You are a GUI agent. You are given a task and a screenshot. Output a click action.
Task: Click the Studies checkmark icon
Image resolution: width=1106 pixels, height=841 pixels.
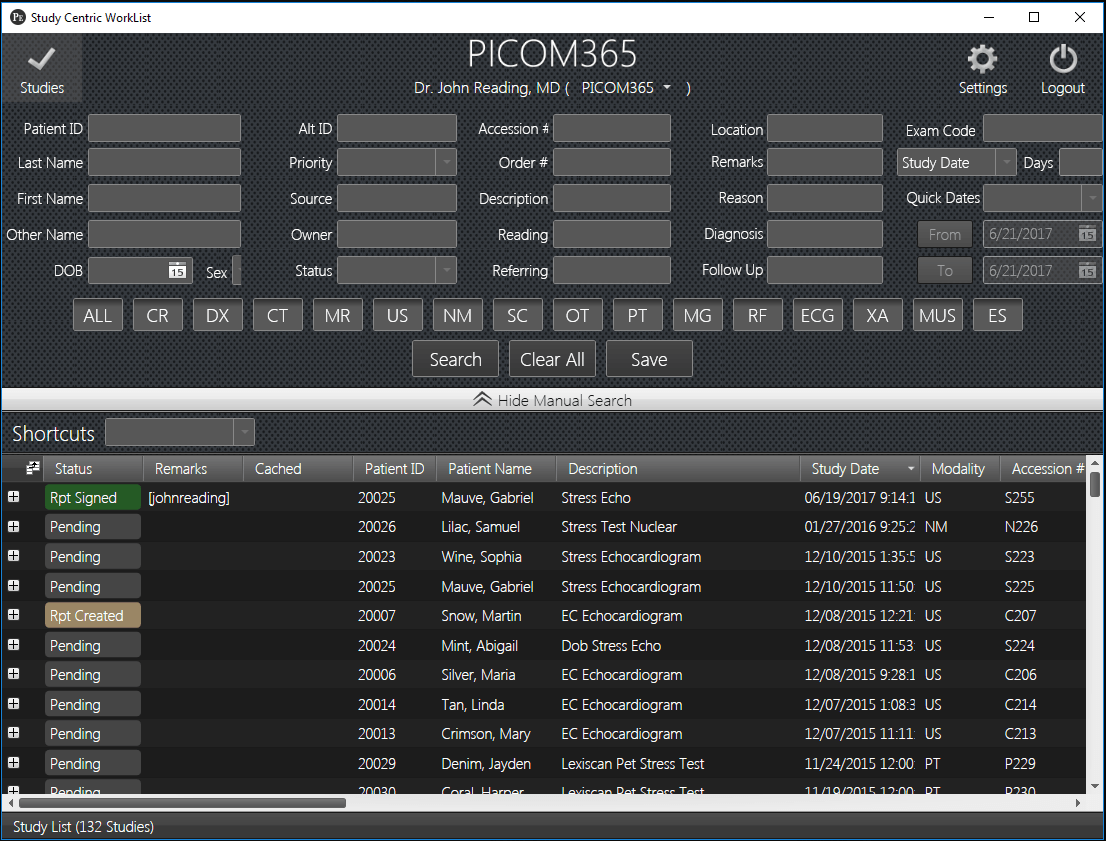41,60
